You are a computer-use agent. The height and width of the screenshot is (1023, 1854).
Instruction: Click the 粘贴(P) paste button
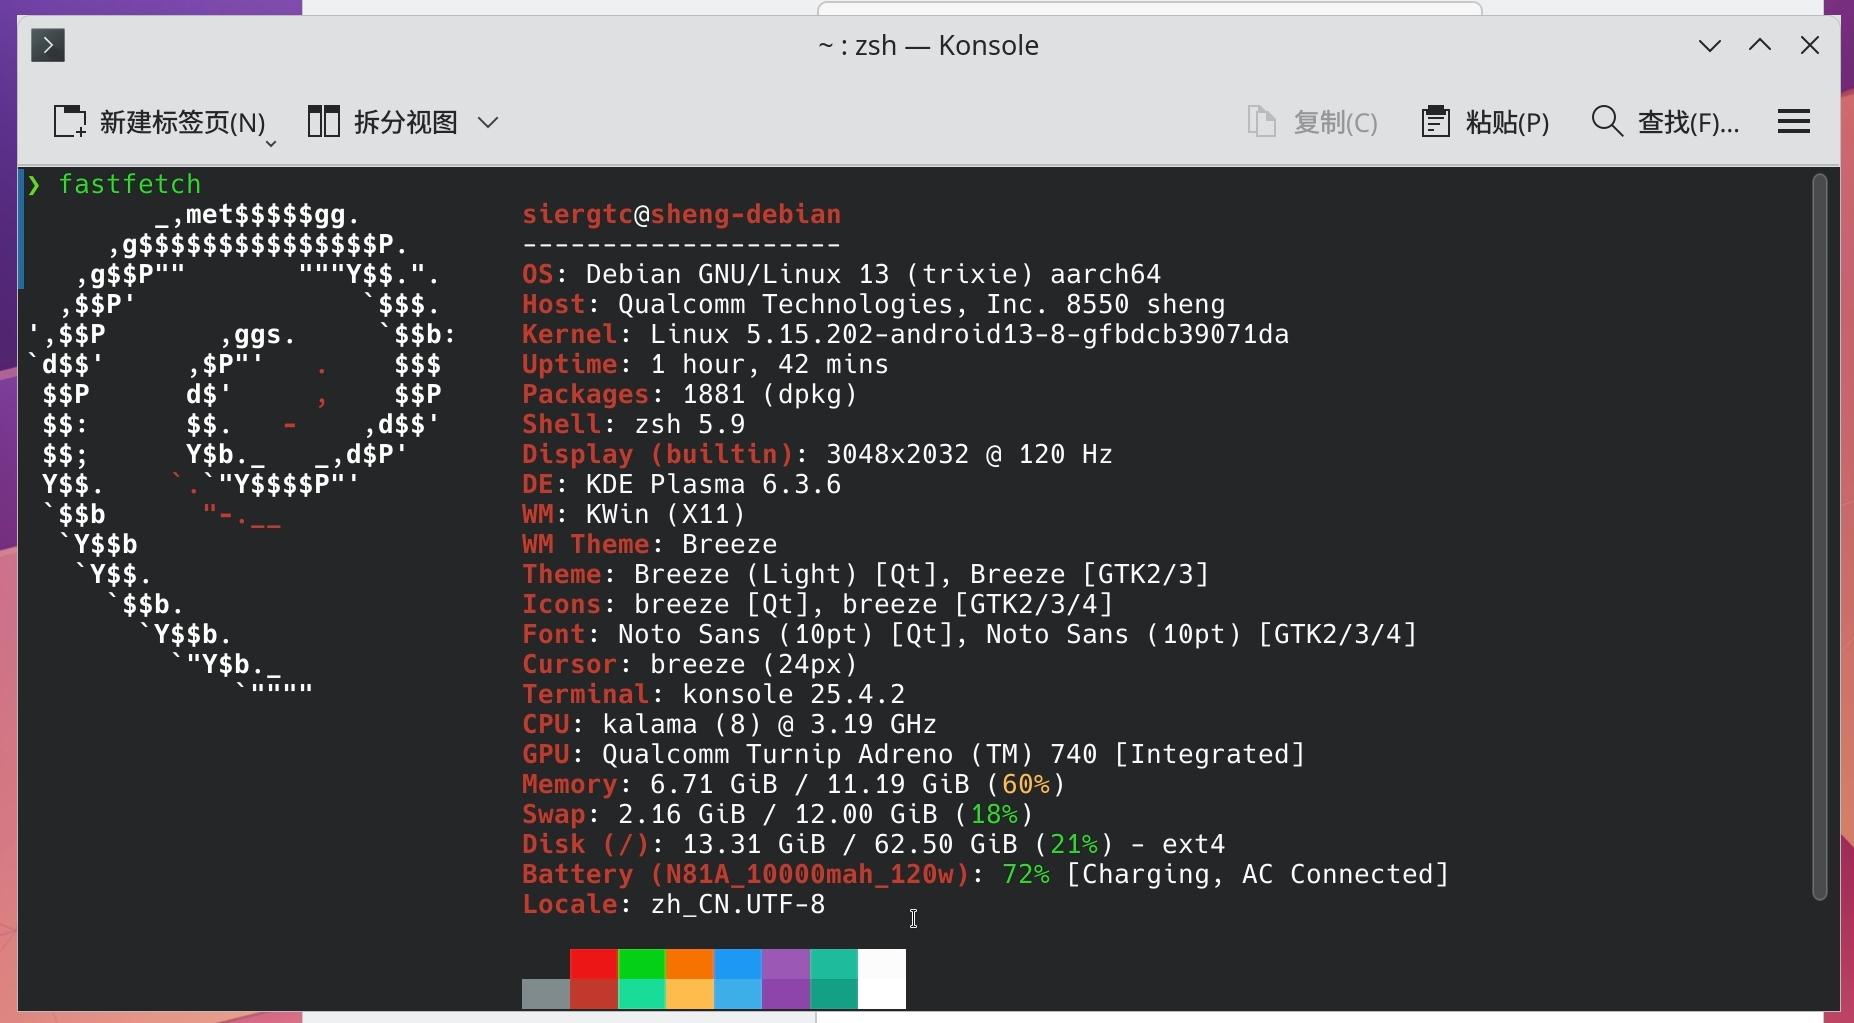[x=1485, y=122]
